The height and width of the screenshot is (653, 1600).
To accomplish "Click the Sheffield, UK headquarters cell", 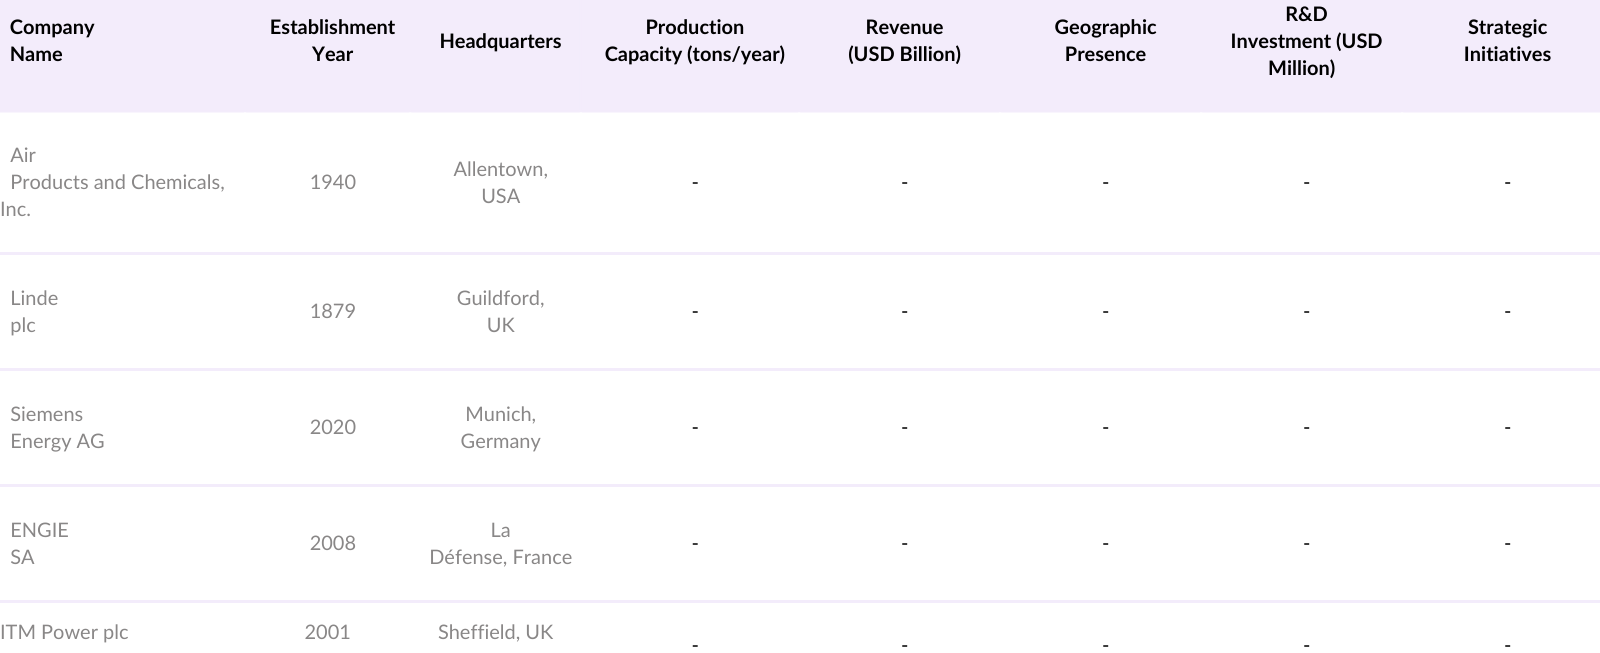I will (495, 632).
